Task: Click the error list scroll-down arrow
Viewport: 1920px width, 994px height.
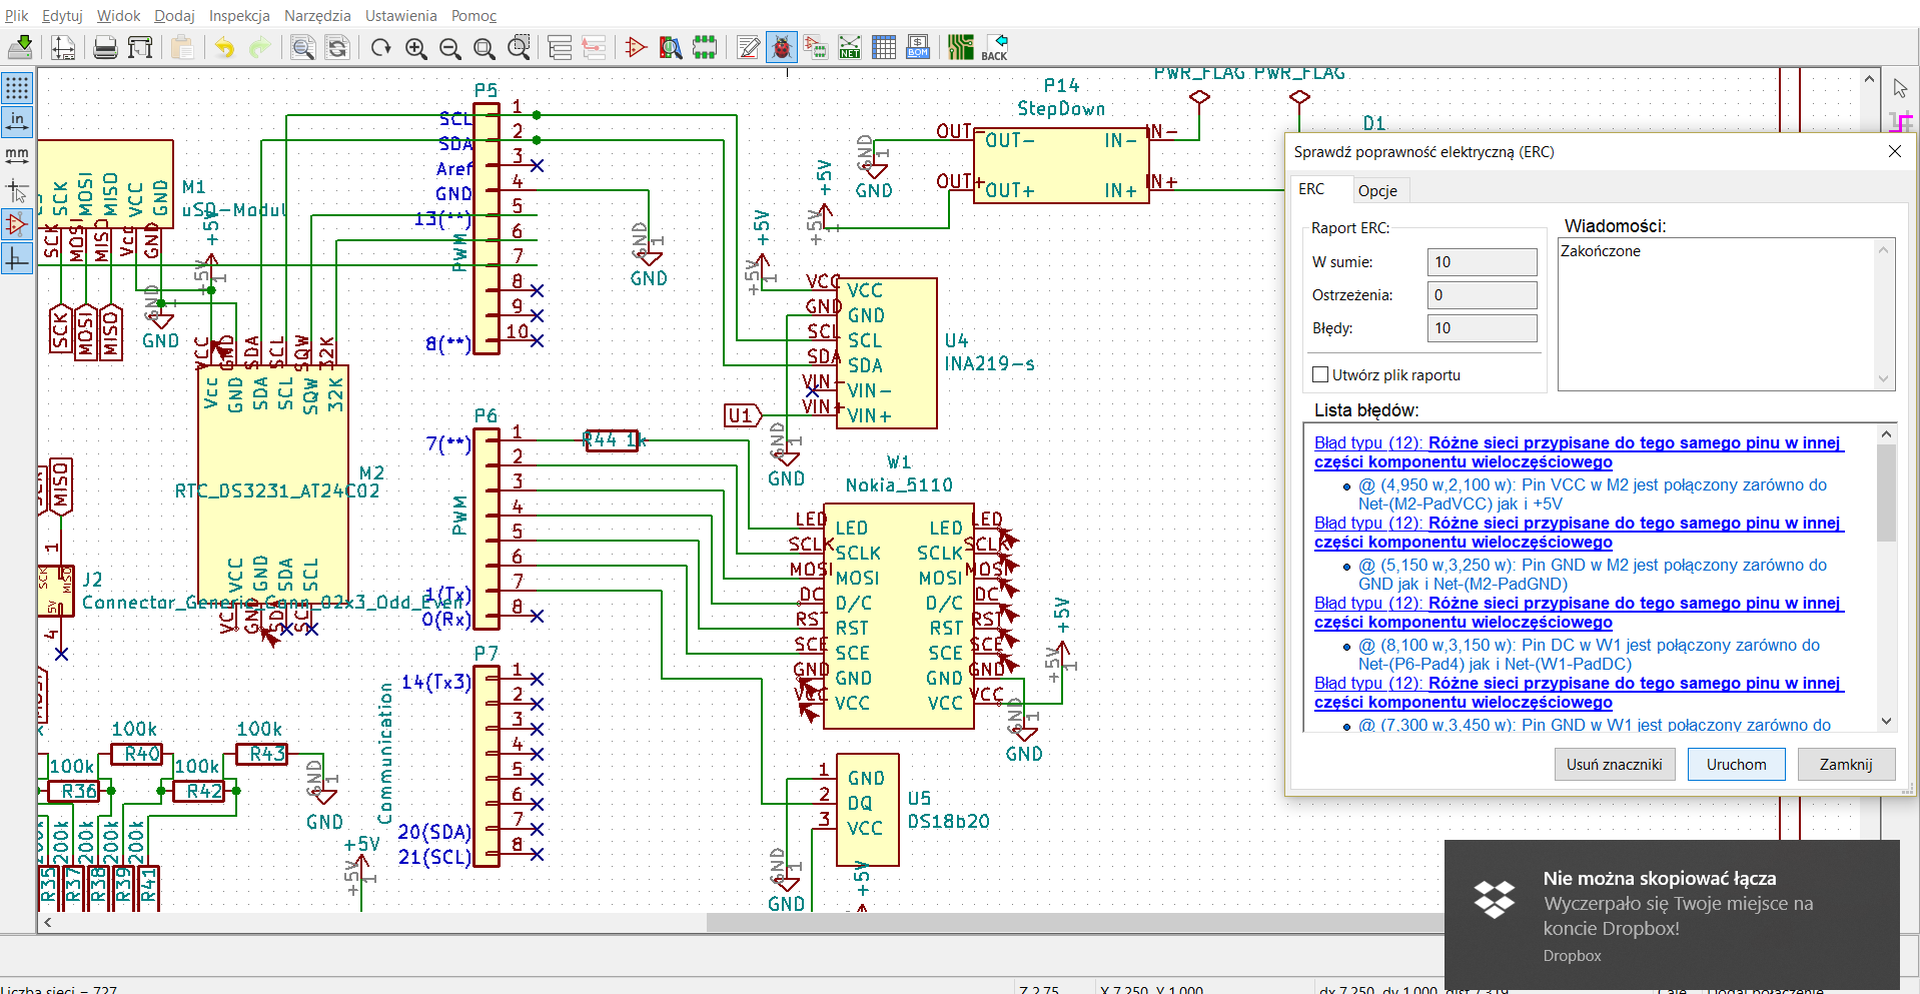Action: [1886, 721]
